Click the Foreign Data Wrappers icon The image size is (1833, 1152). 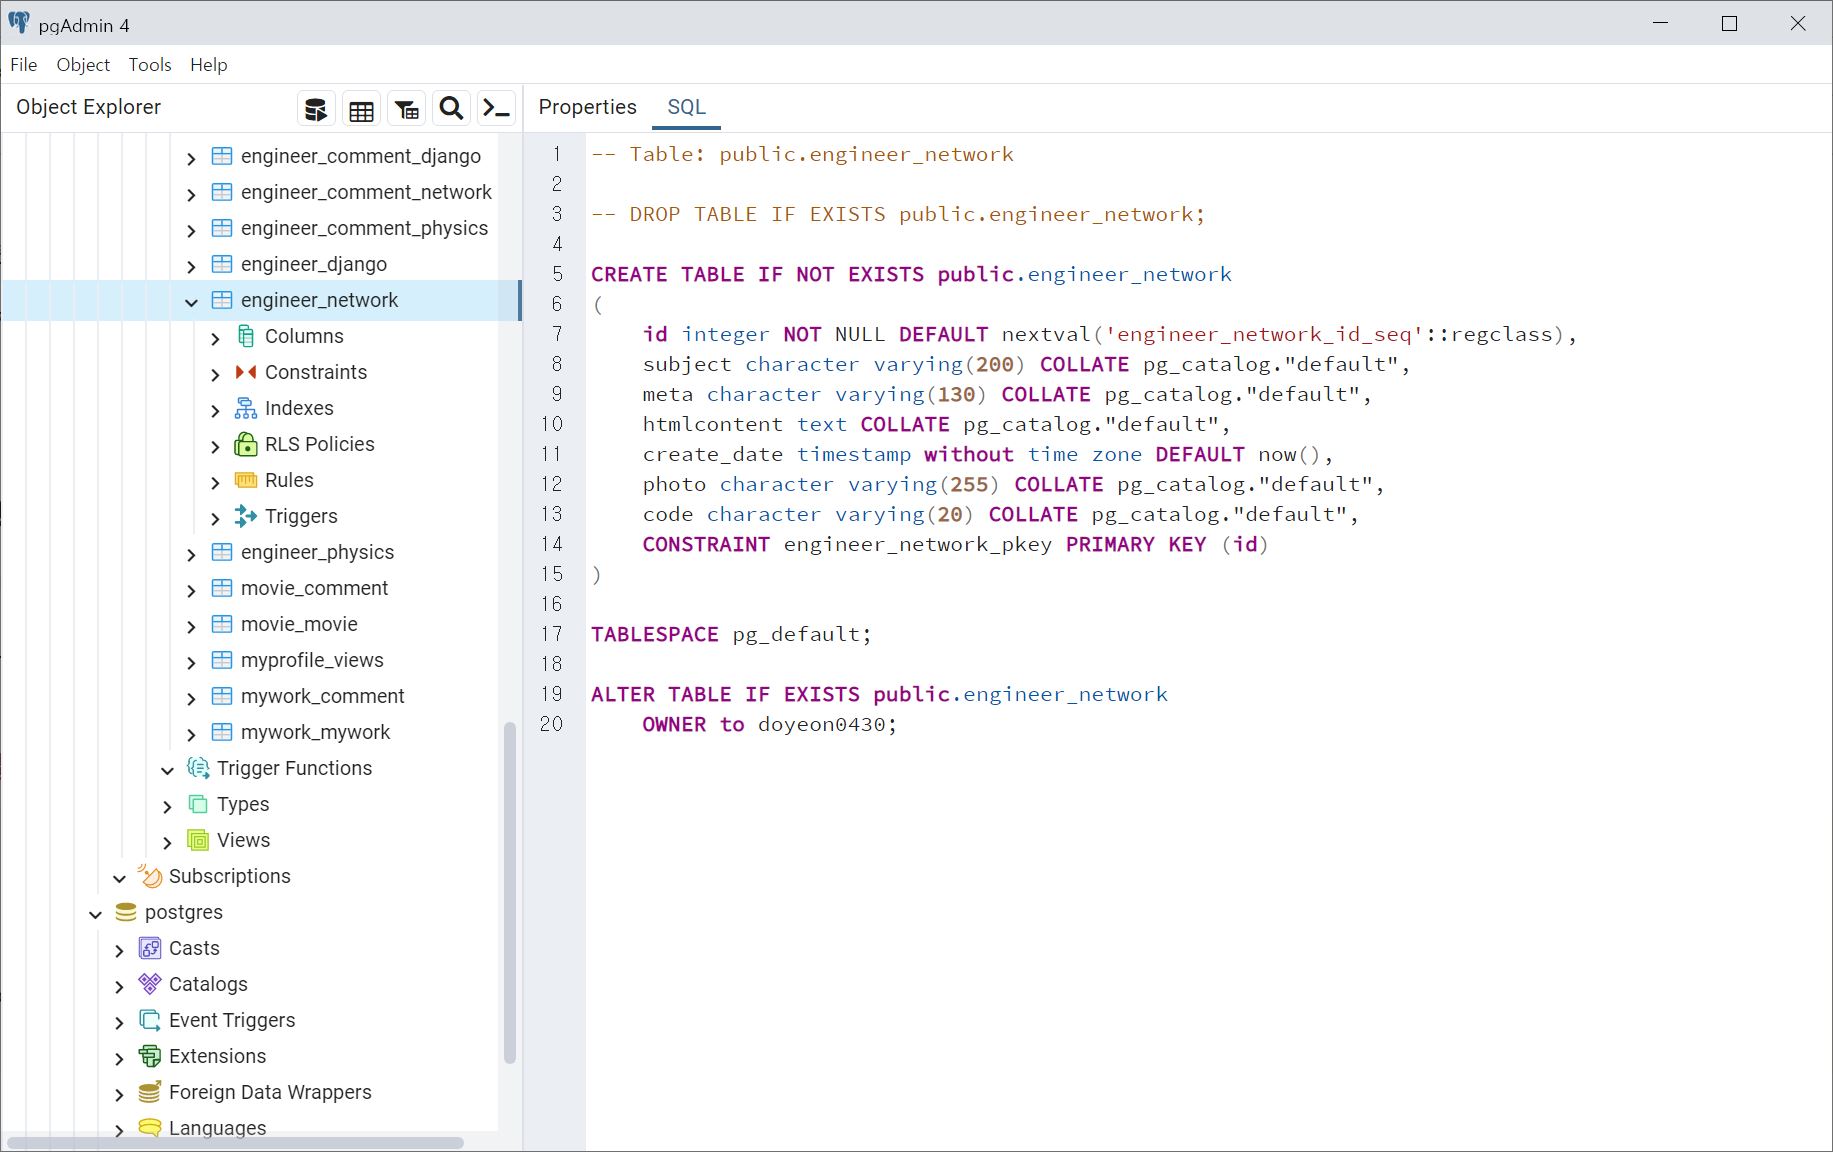tap(150, 1092)
